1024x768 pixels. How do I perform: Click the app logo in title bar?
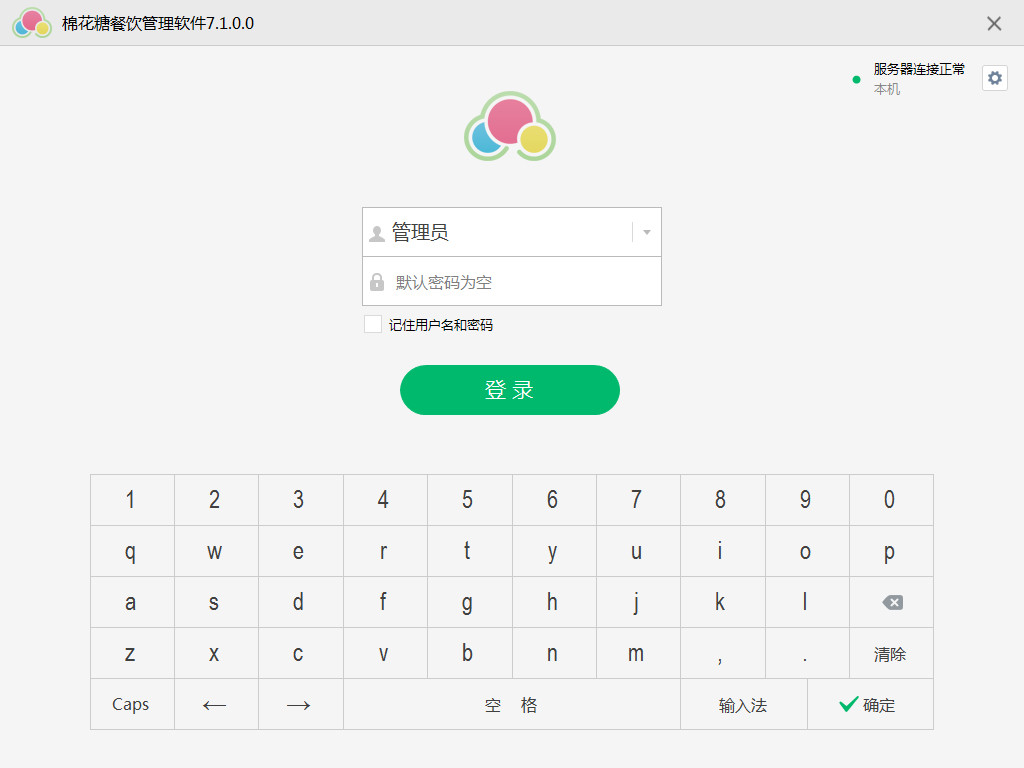(x=32, y=23)
